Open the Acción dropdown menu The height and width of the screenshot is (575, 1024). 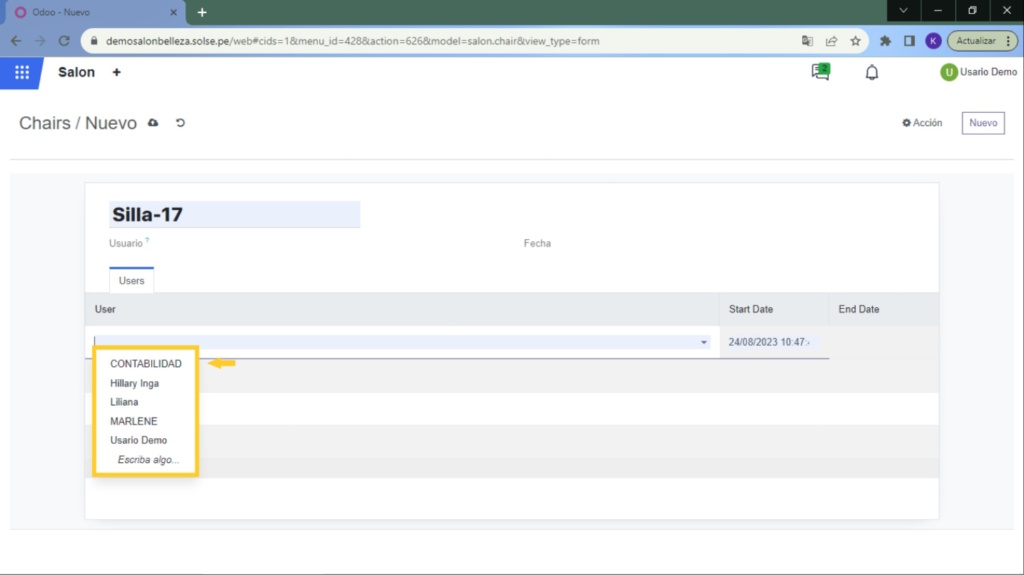(x=922, y=123)
